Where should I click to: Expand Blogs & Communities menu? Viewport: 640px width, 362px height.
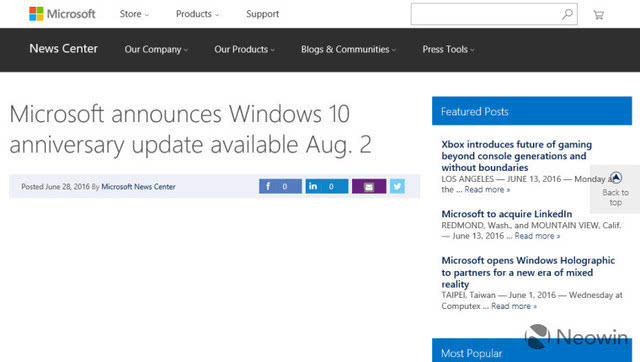[348, 49]
